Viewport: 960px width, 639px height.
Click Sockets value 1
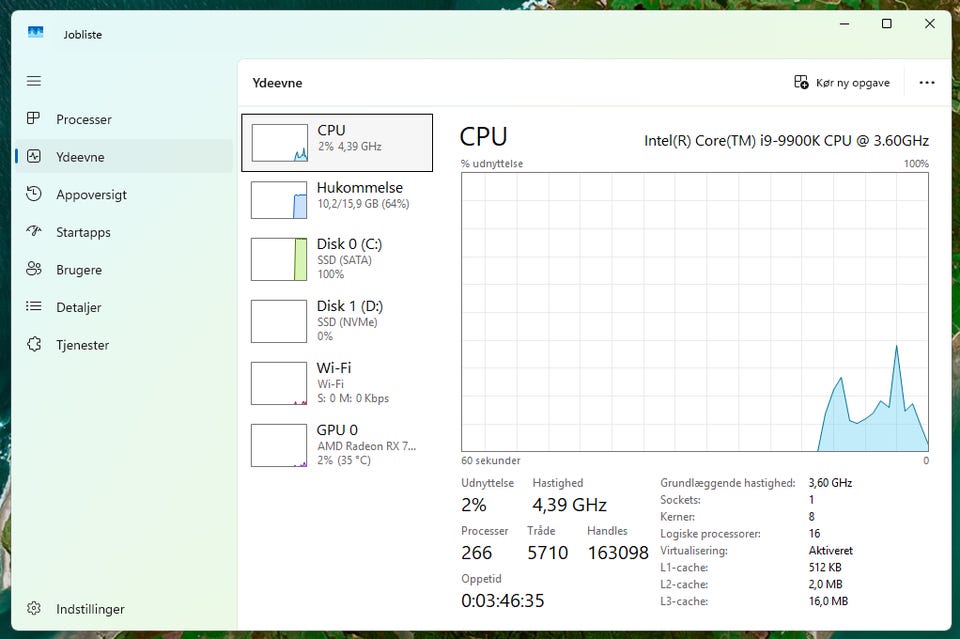pyautogui.click(x=811, y=500)
